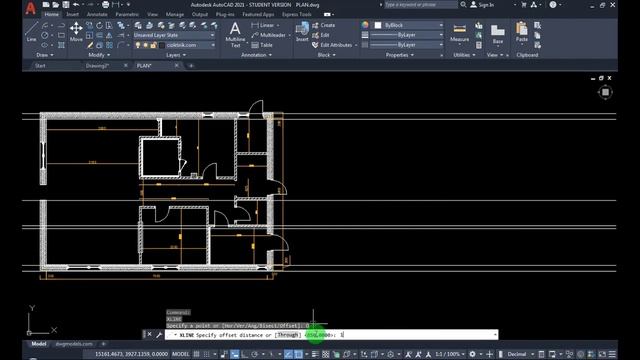Click the Plot (print) icon in quick access toolbar

(106, 4)
